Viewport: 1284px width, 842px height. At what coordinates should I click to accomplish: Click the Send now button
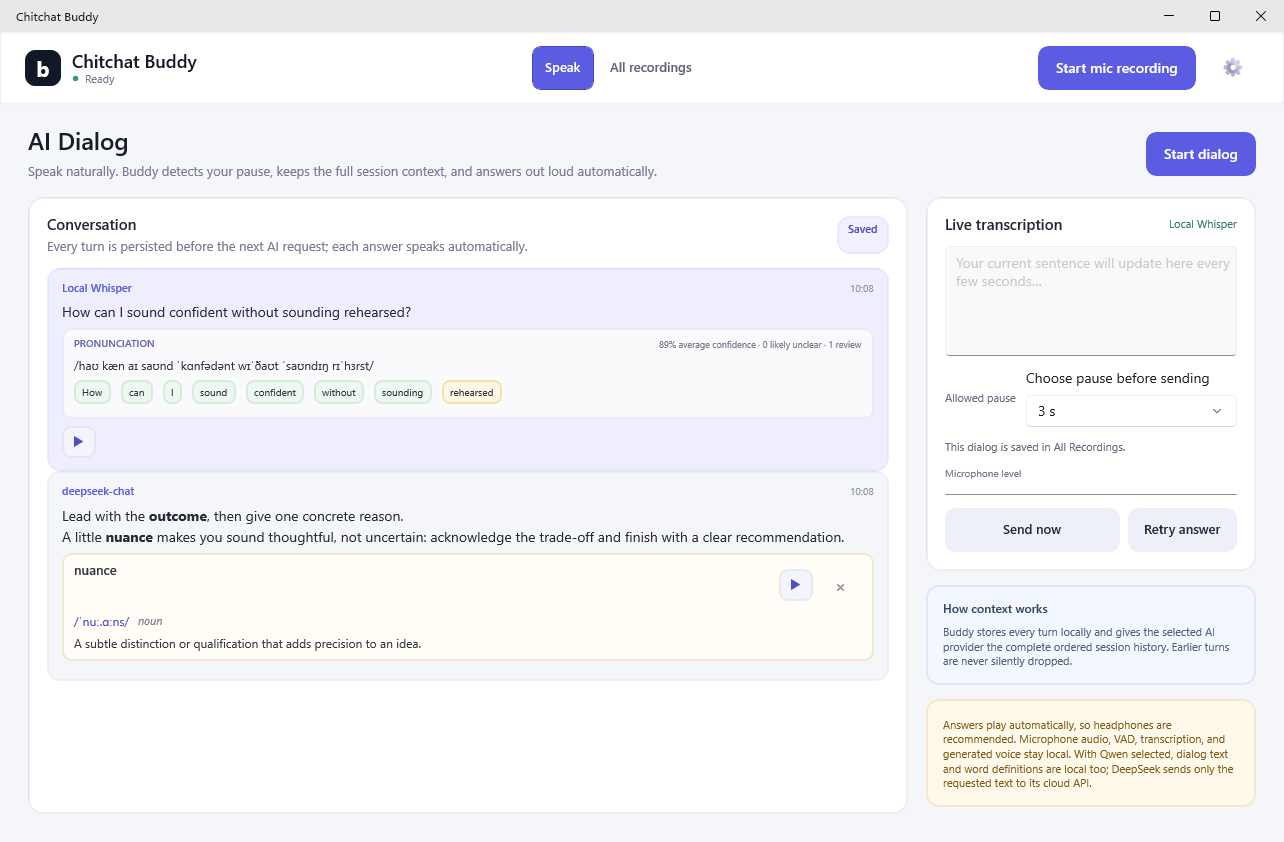pos(1032,530)
